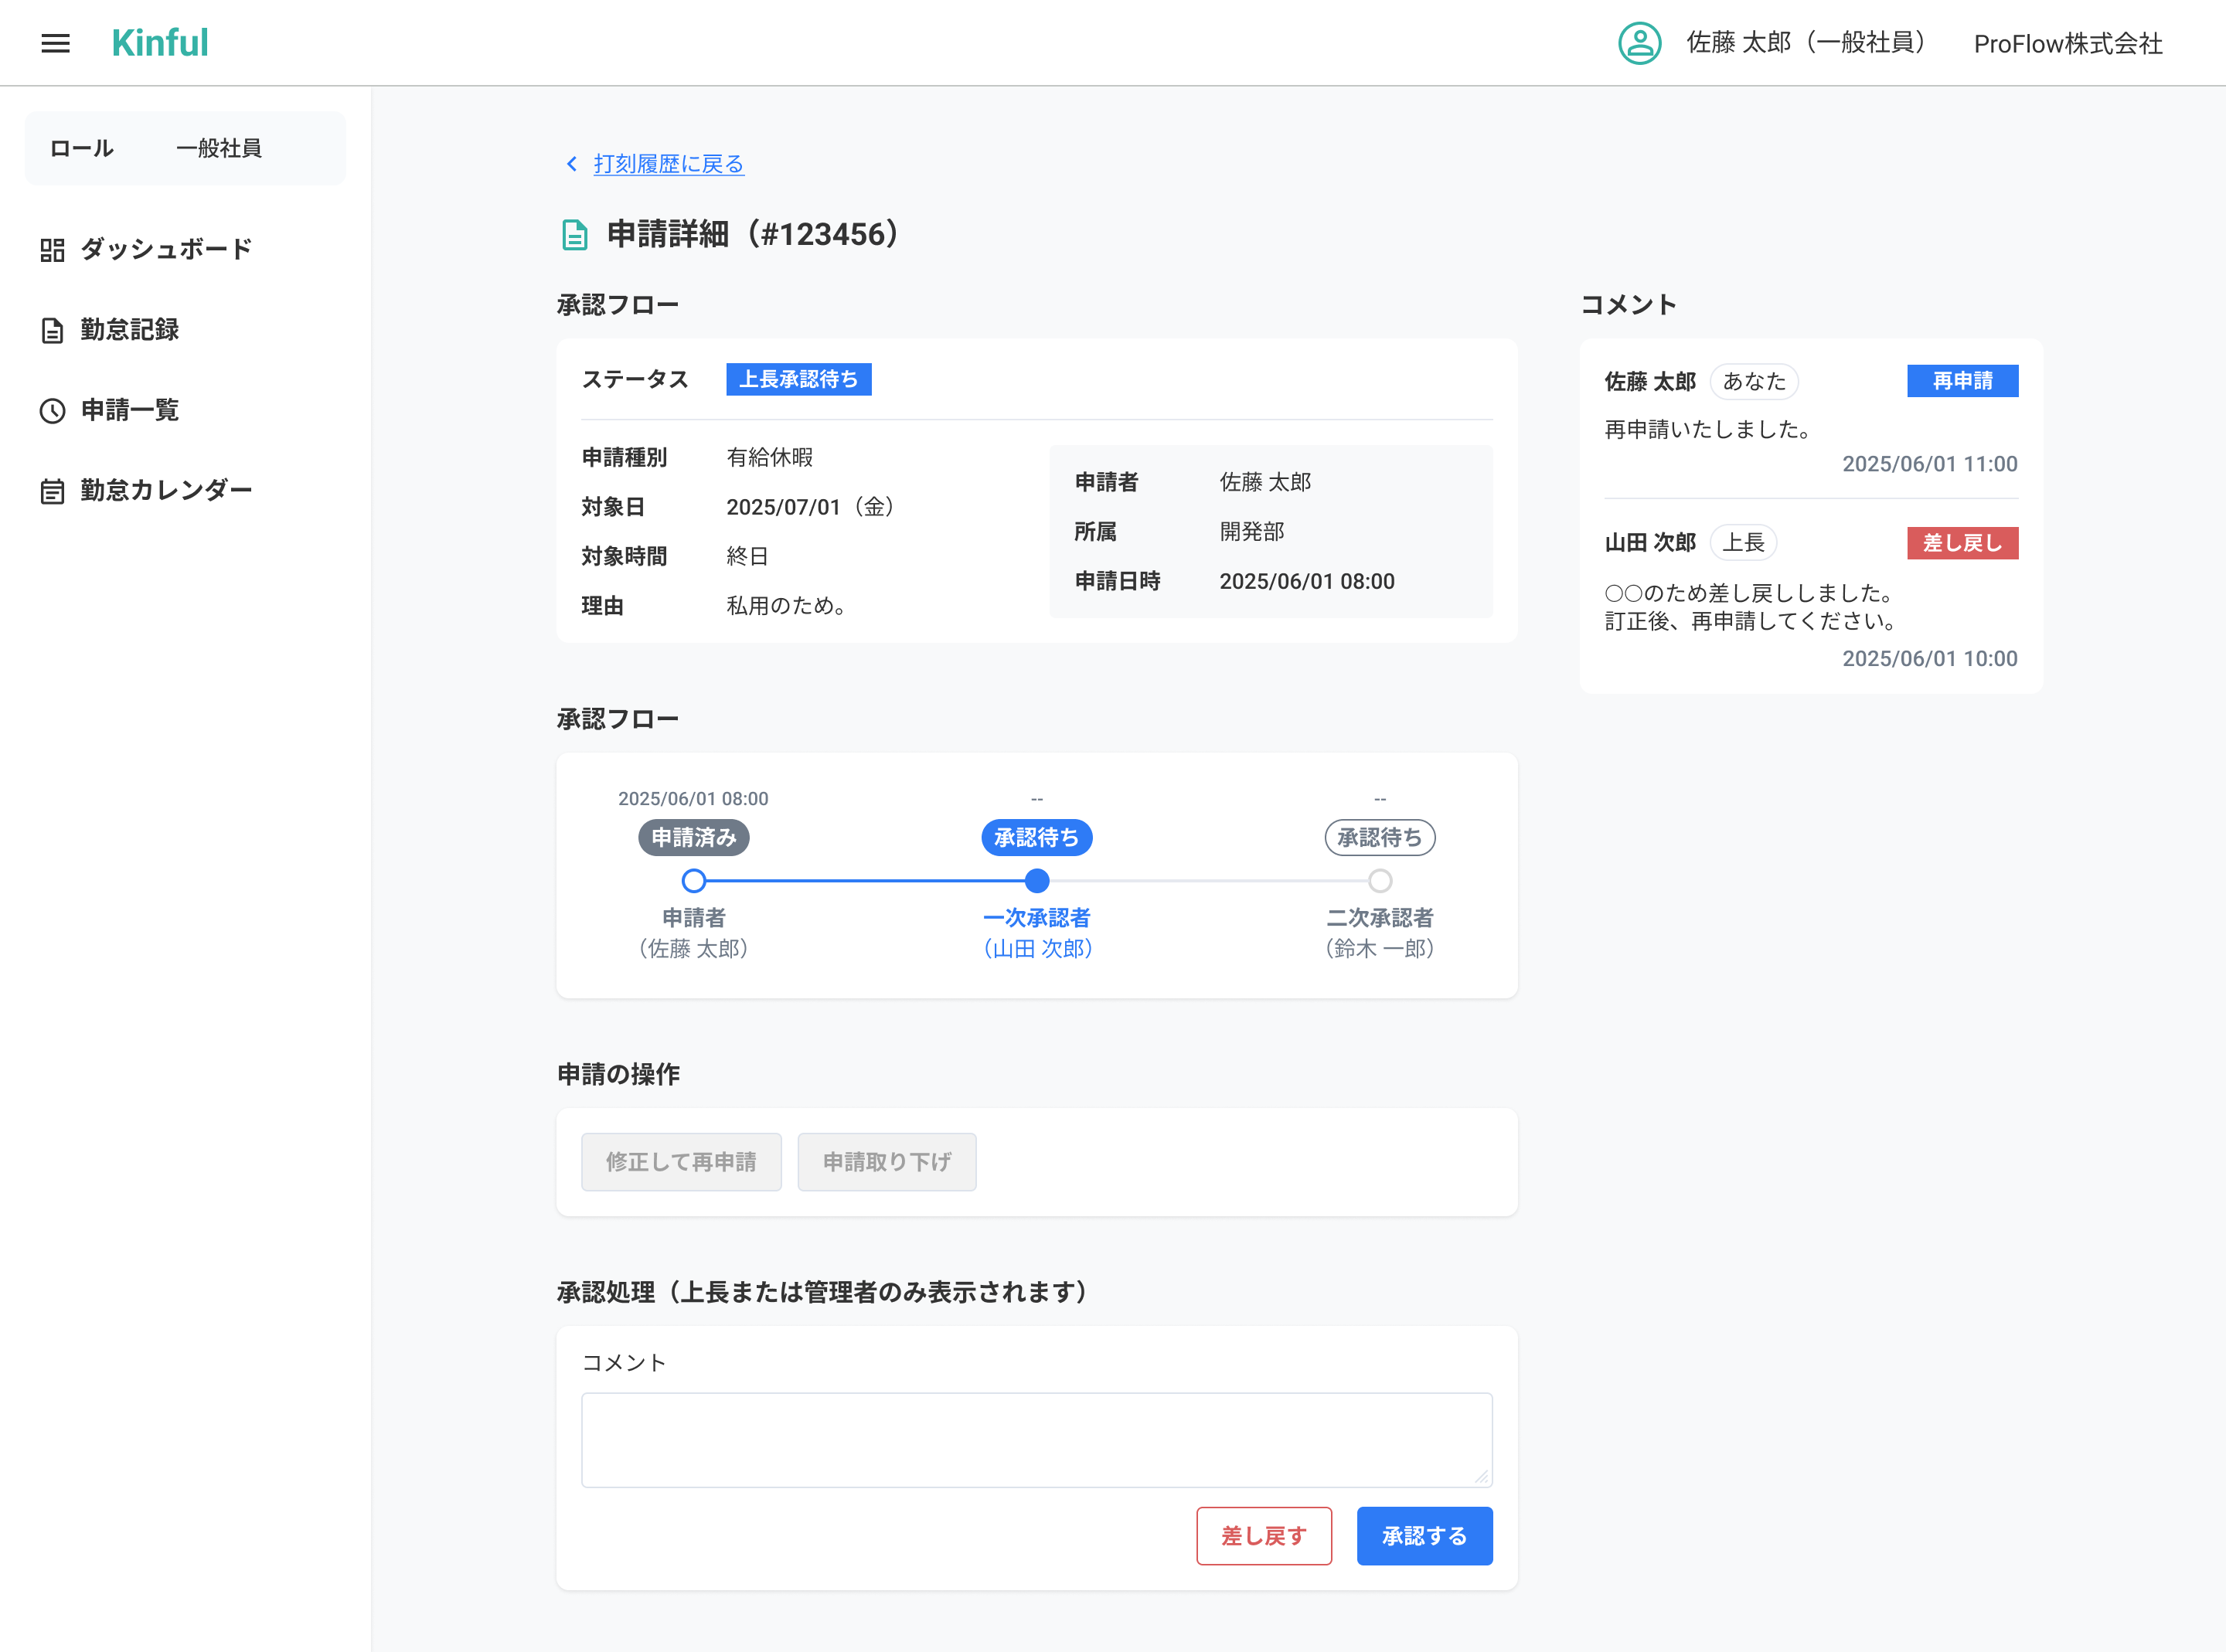Open the hamburger menu icon
Screen dimensions: 2226x1652
[55, 43]
